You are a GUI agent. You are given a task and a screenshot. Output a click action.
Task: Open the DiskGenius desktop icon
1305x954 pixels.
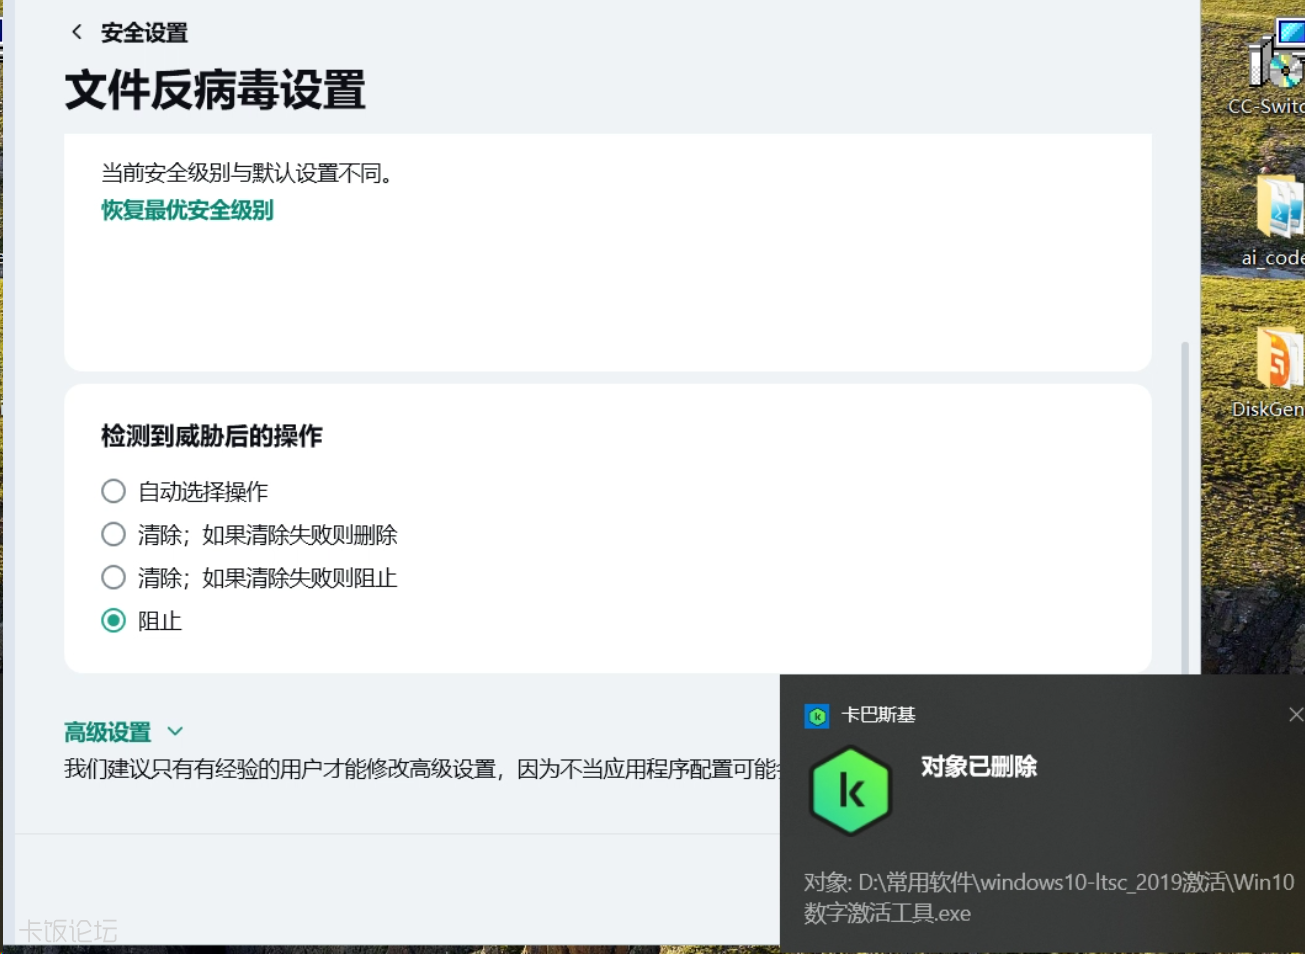[1270, 372]
